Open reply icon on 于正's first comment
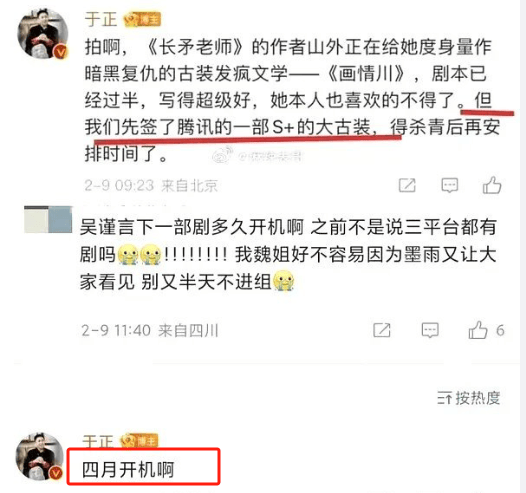This screenshot has width=526, height=493. (x=450, y=185)
